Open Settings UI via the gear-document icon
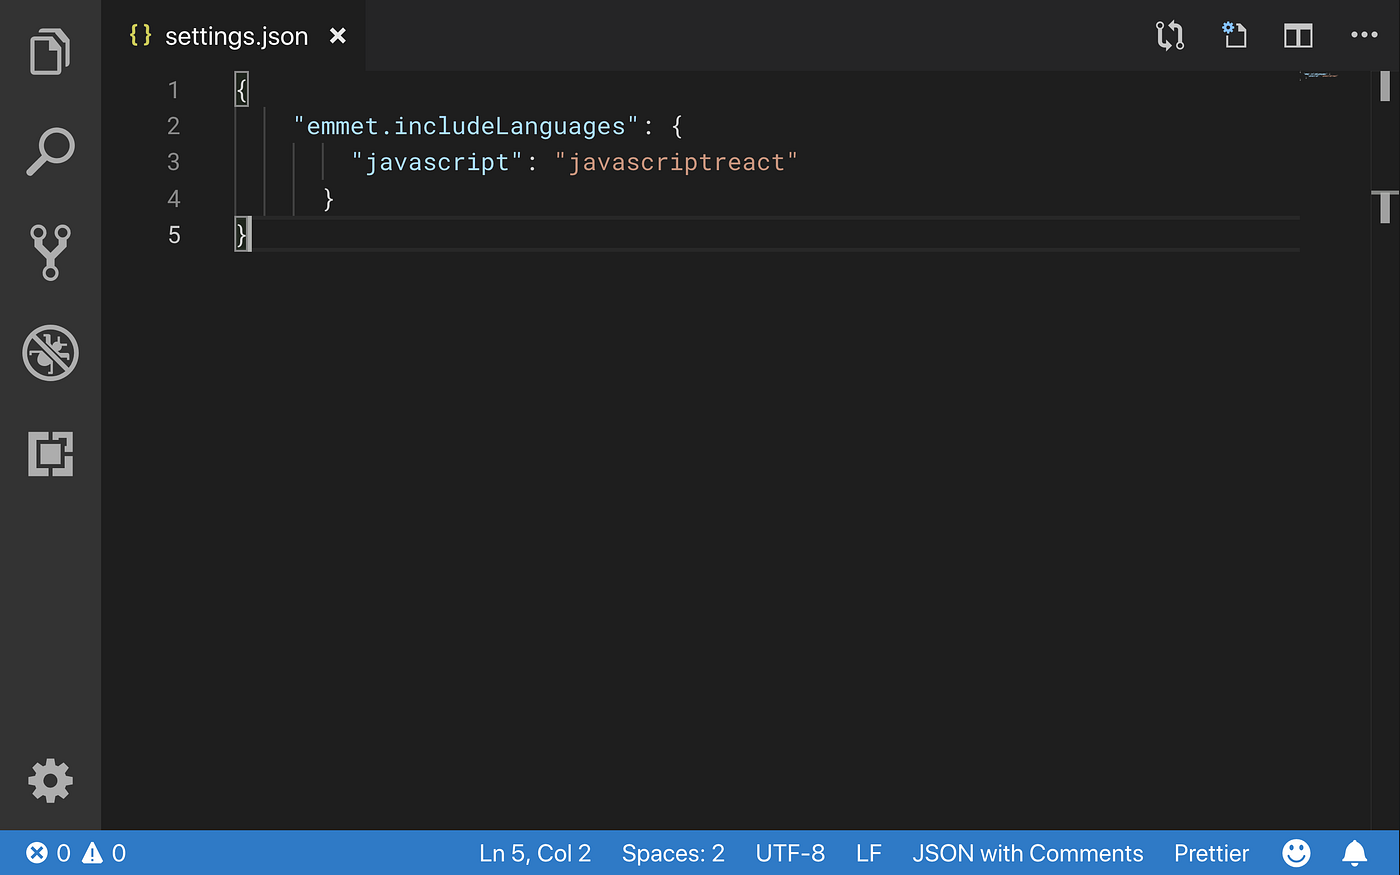 pyautogui.click(x=1234, y=35)
